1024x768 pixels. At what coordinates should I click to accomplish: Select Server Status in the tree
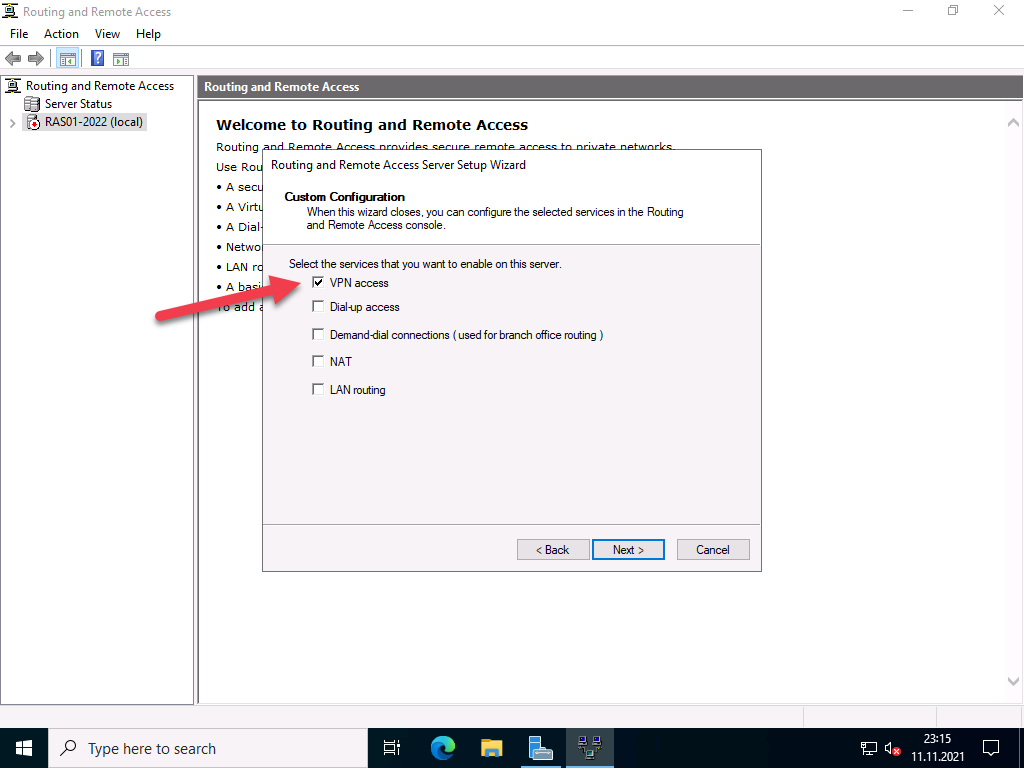(78, 104)
